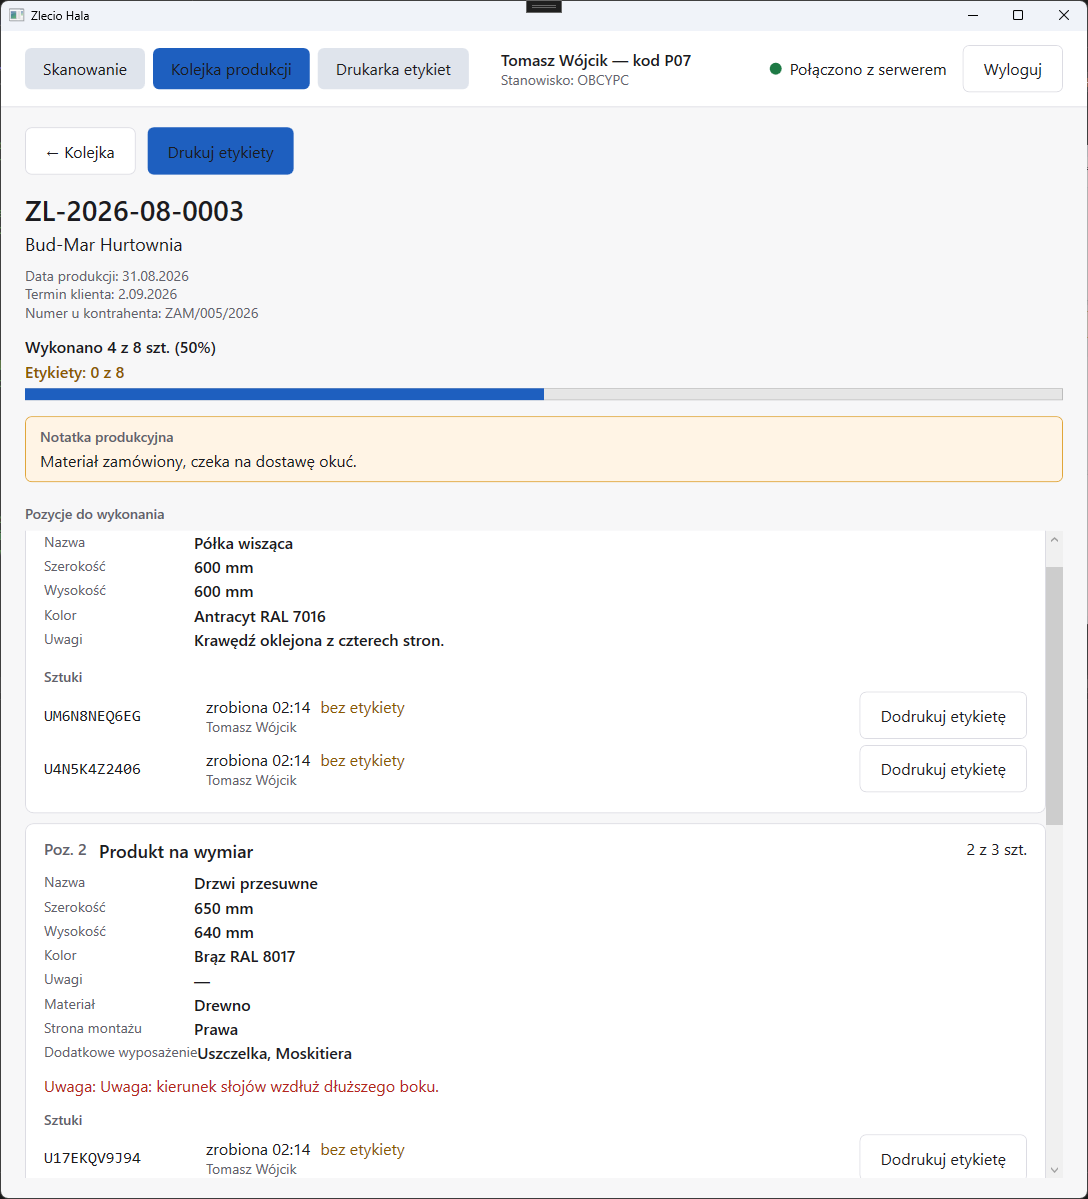Click the text 'Termin klienta: 2.09.2026'

[101, 294]
